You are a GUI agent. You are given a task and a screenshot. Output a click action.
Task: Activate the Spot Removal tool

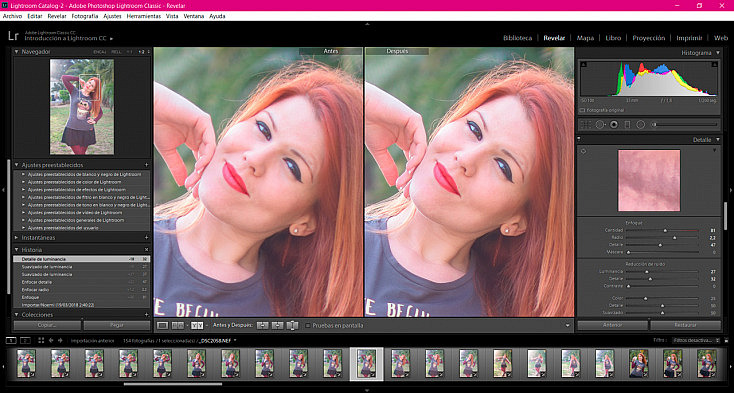(600, 124)
